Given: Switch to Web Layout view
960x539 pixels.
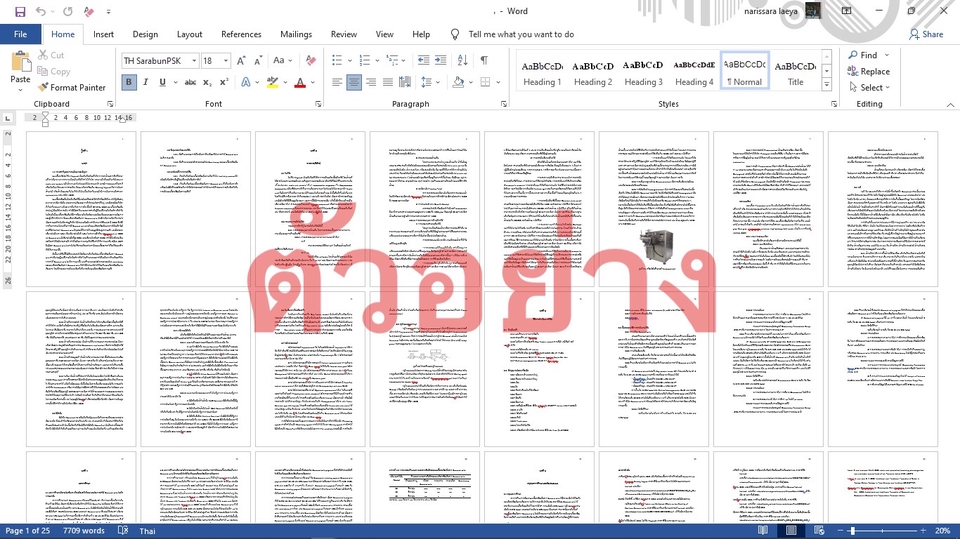Looking at the screenshot, I should tap(819, 530).
